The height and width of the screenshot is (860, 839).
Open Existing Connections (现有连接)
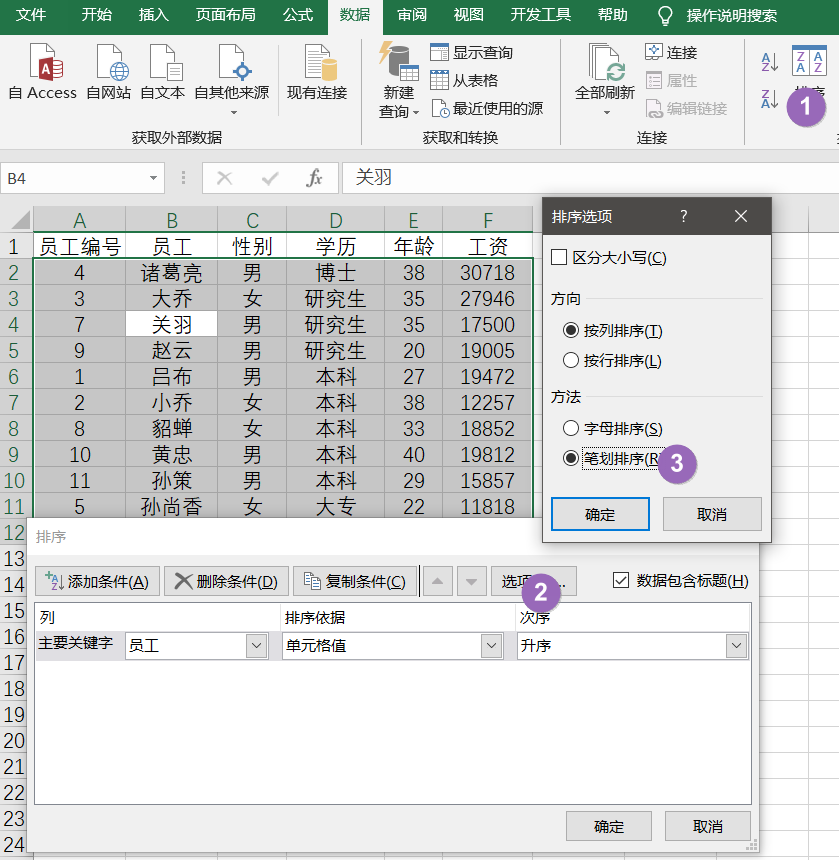pyautogui.click(x=316, y=70)
